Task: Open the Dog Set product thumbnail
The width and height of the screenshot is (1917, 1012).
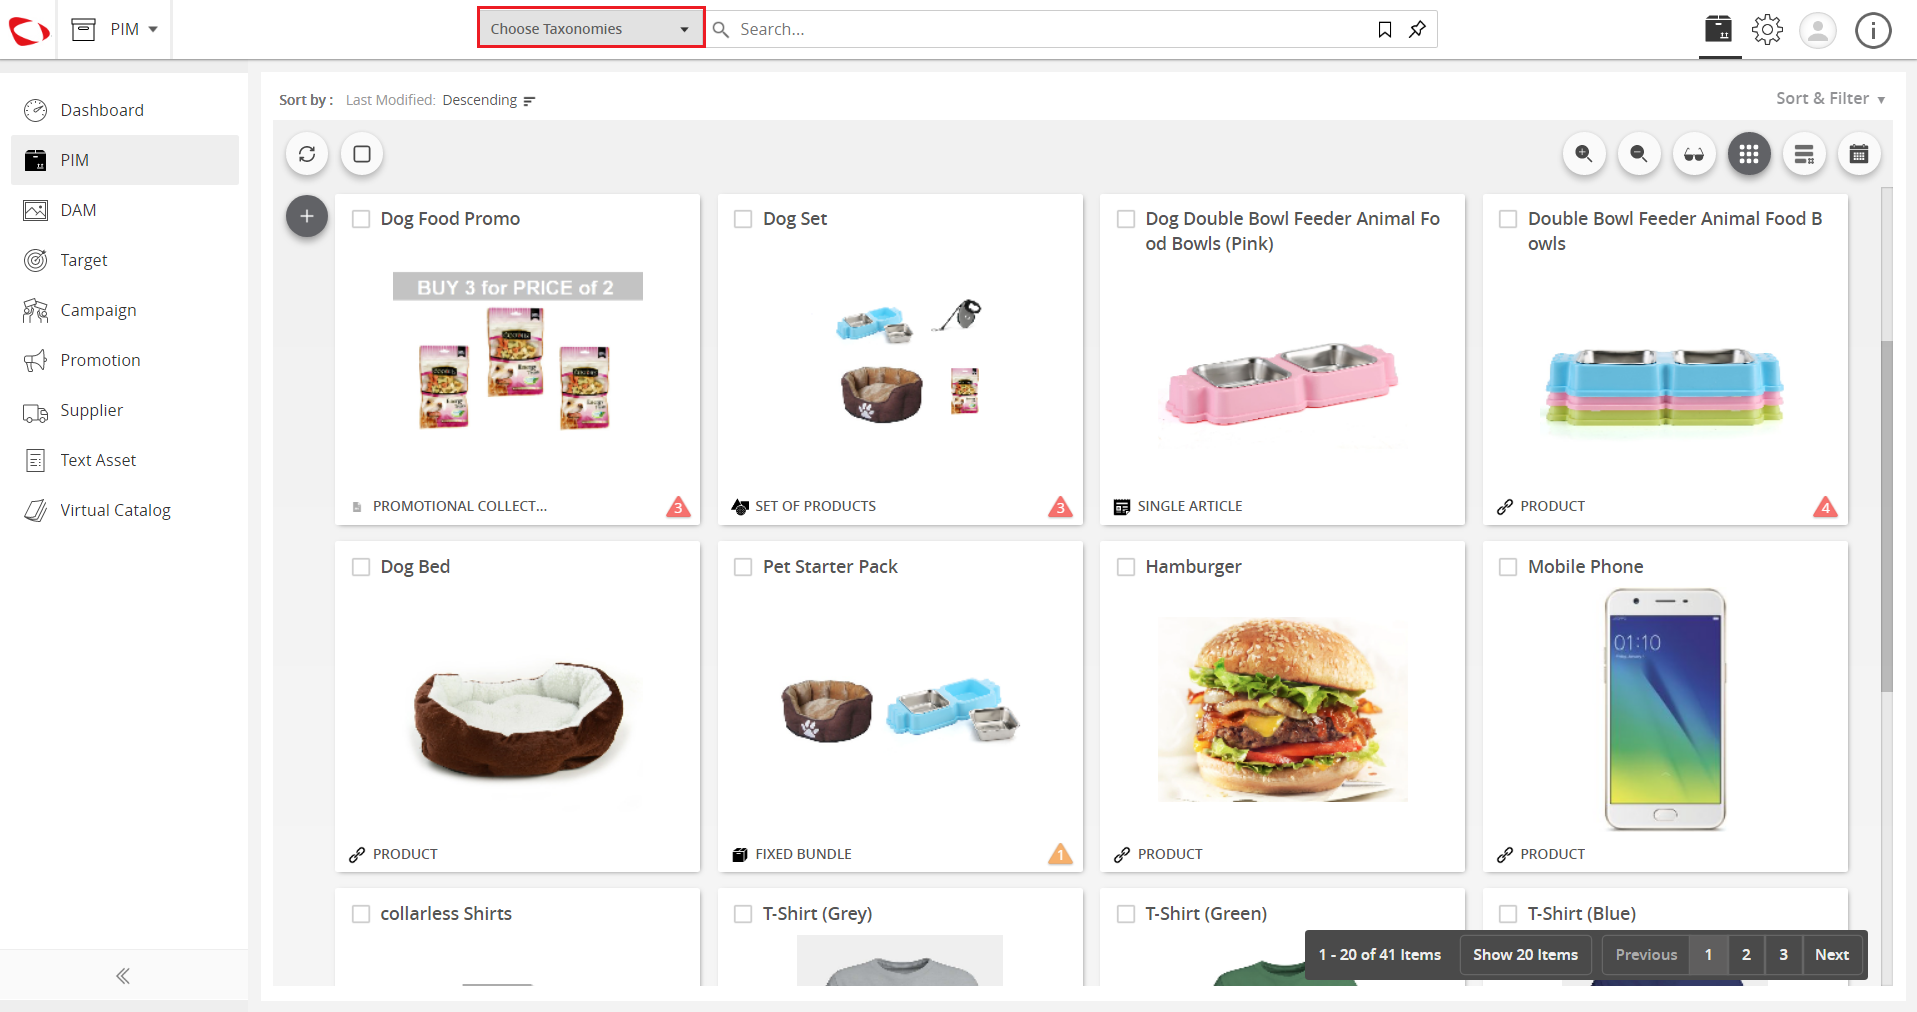Action: [x=908, y=360]
